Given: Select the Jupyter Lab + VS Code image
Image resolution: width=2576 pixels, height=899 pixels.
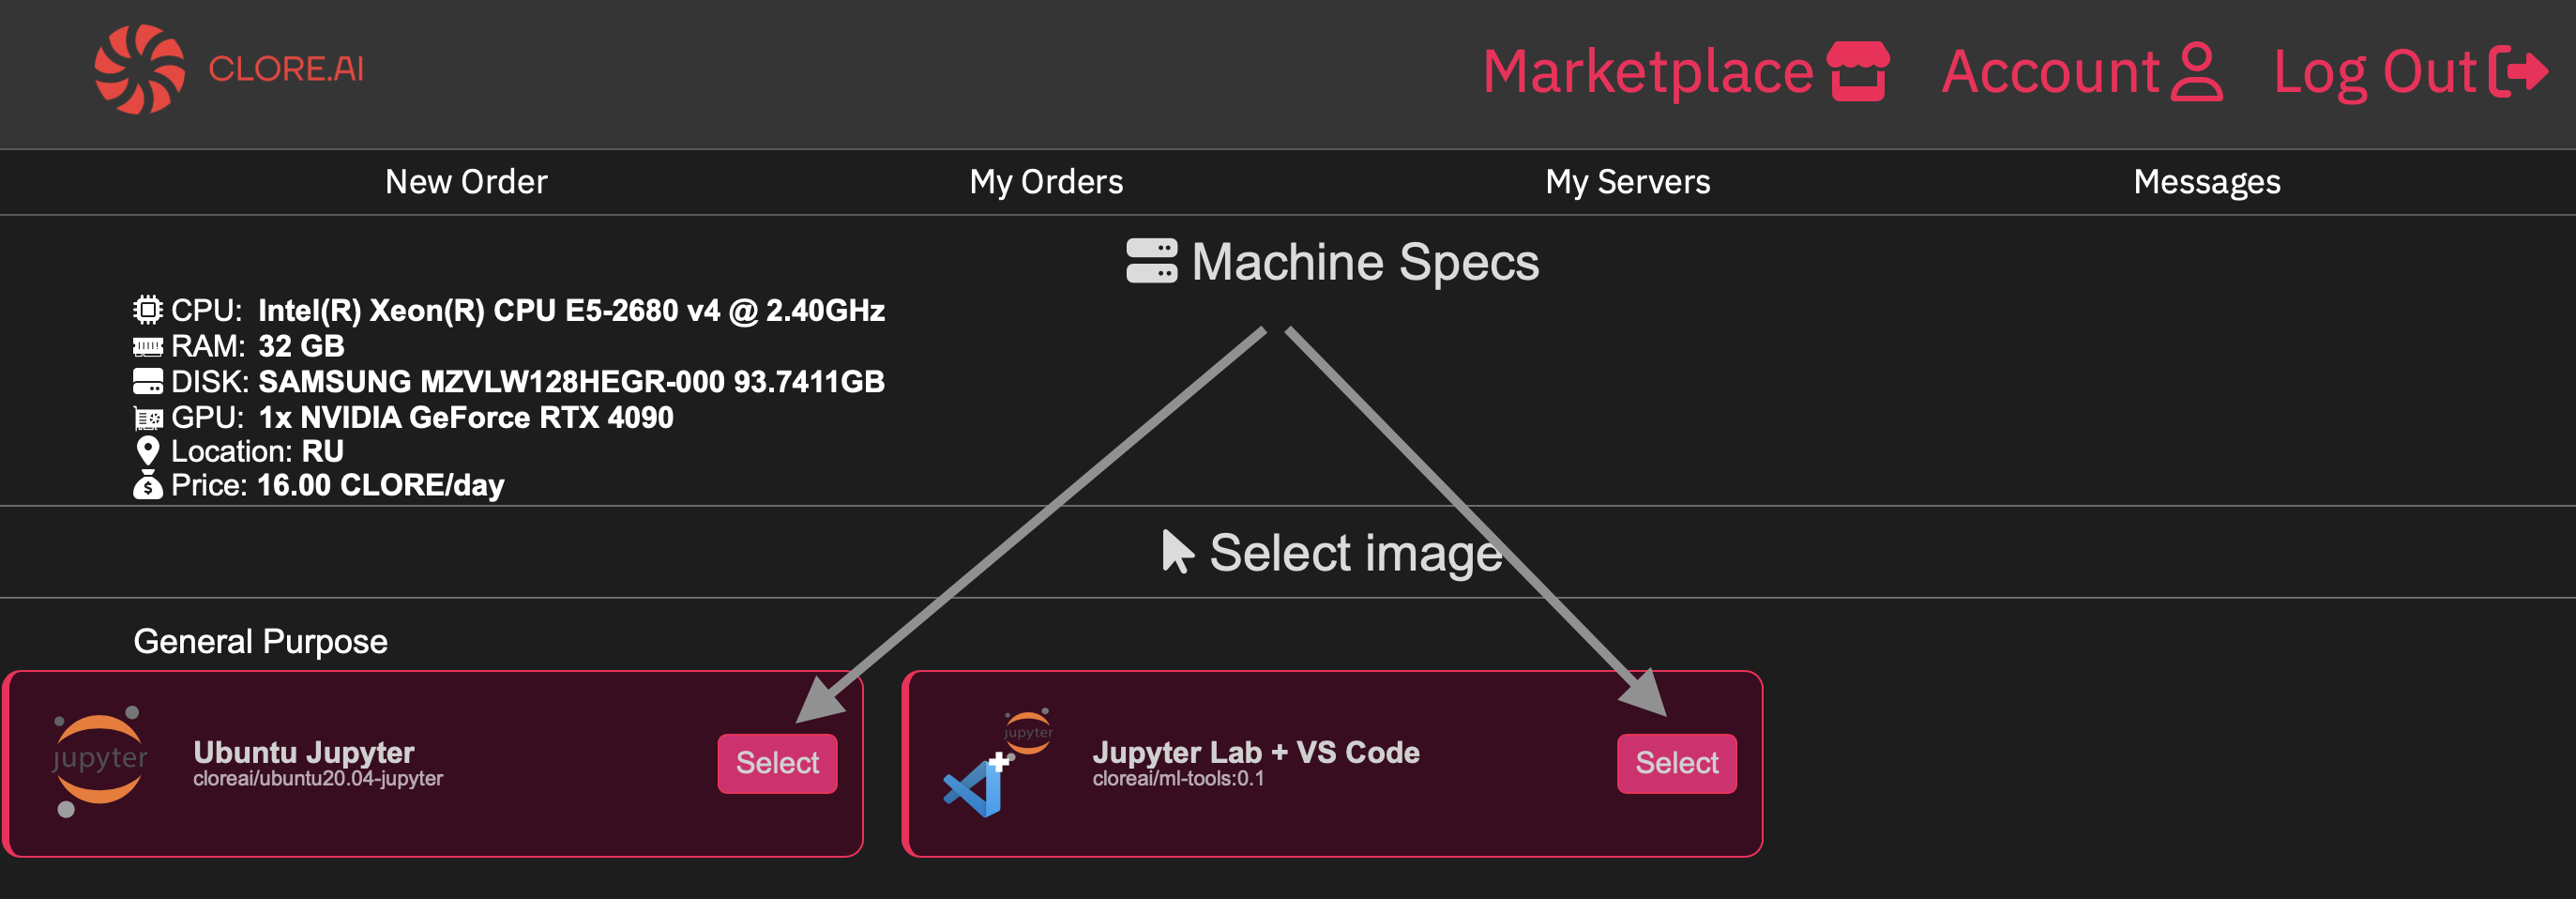Looking at the screenshot, I should click(x=1677, y=763).
